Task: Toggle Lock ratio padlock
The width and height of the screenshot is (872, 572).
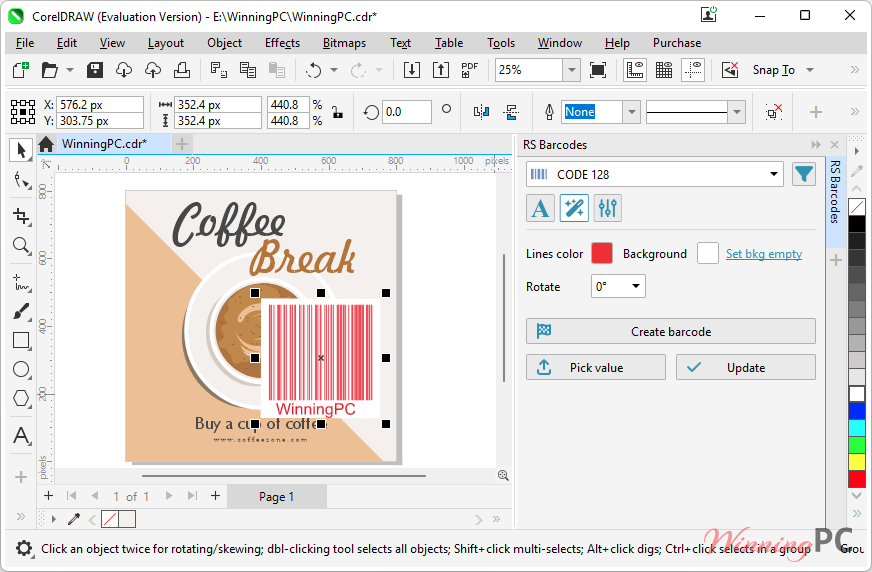Action: (x=337, y=112)
